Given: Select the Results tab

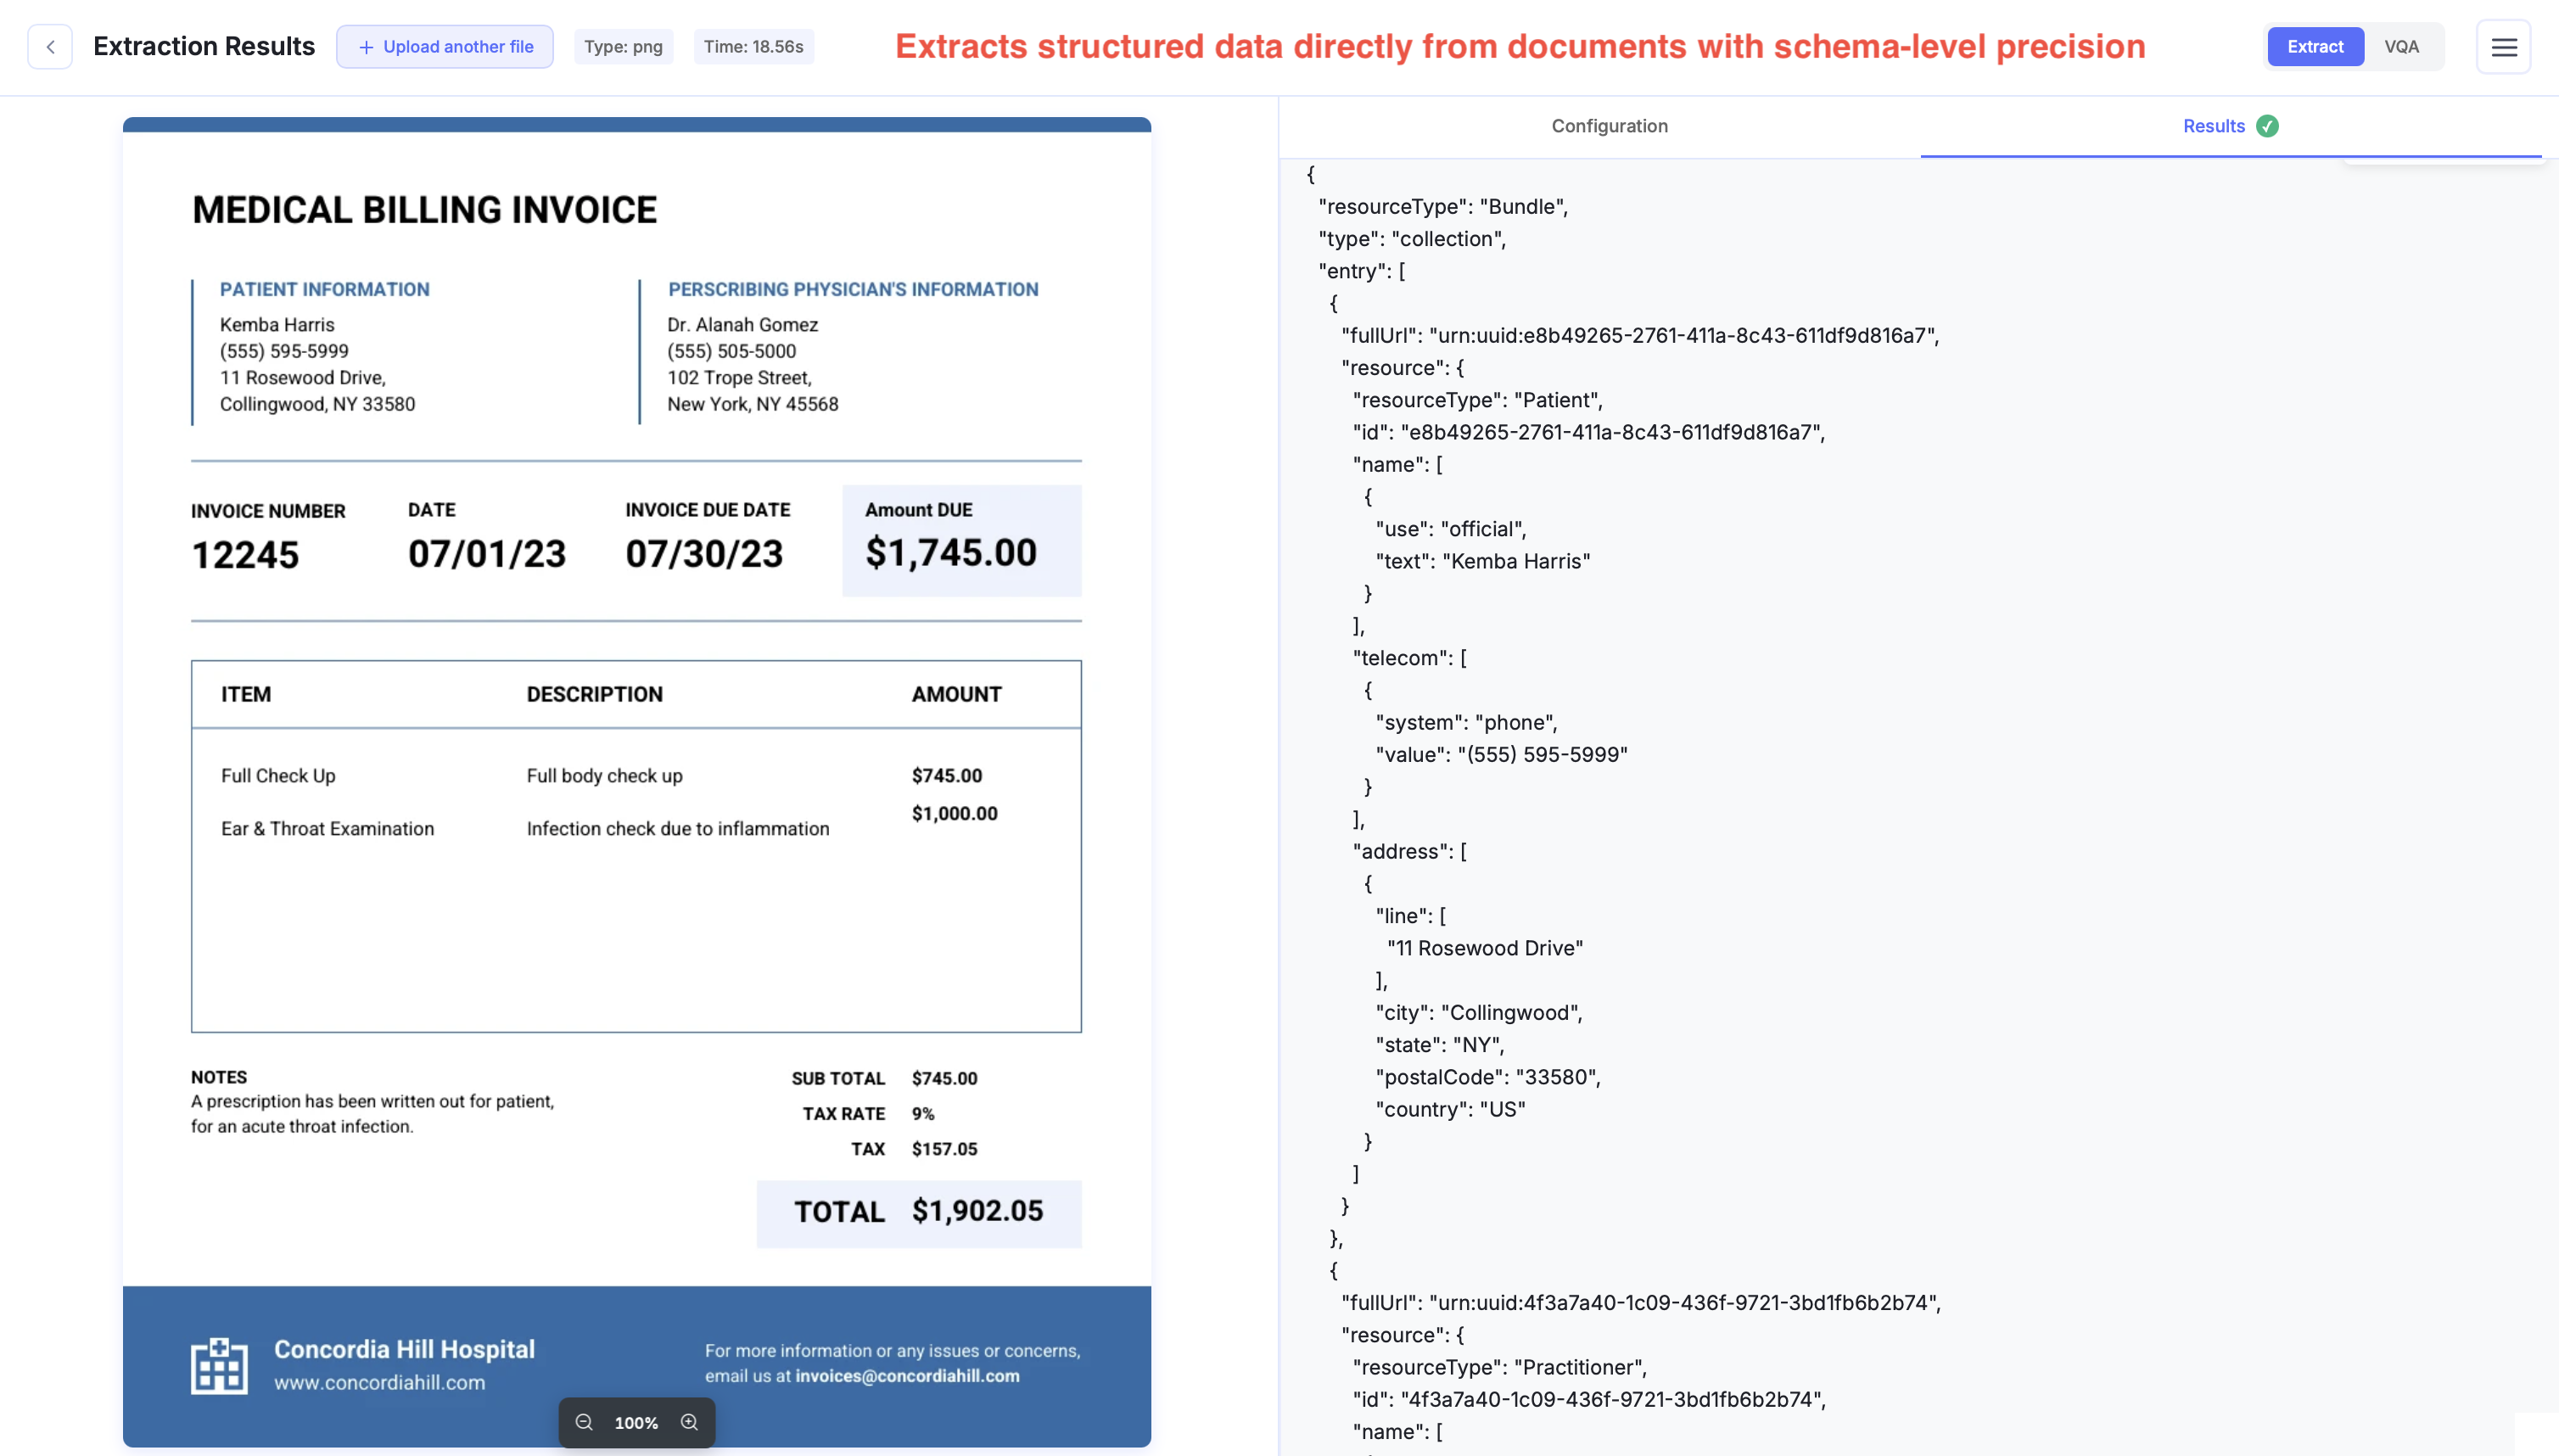Looking at the screenshot, I should (2213, 126).
